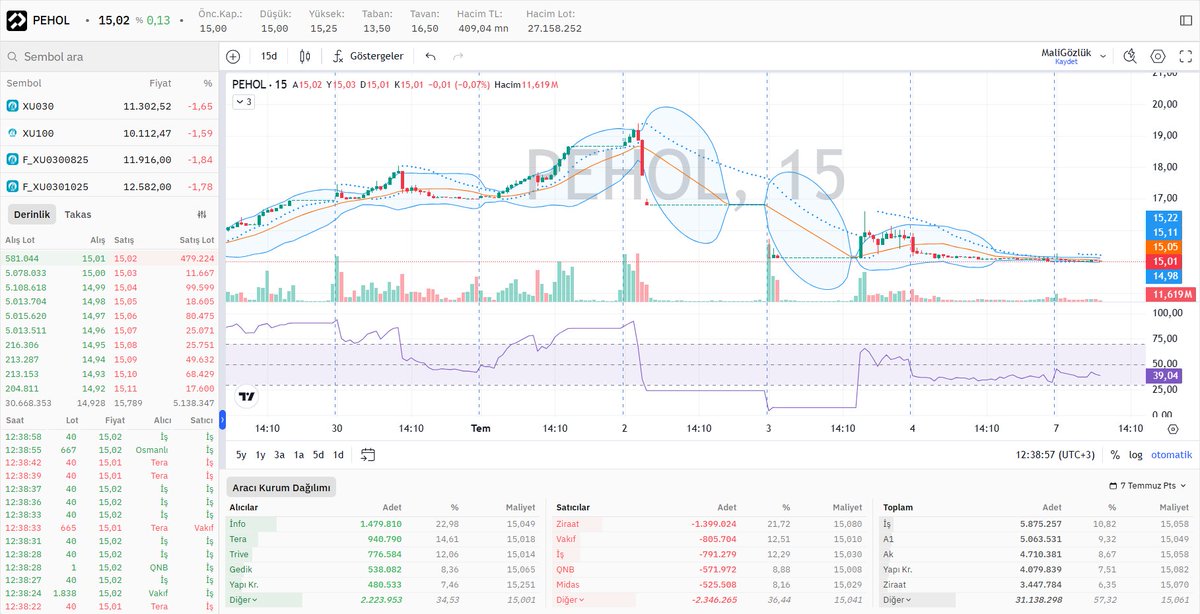Screen dimensions: 1200x614
Task: Click the XU100 watchlist row price 10.112,47
Action: point(147,133)
